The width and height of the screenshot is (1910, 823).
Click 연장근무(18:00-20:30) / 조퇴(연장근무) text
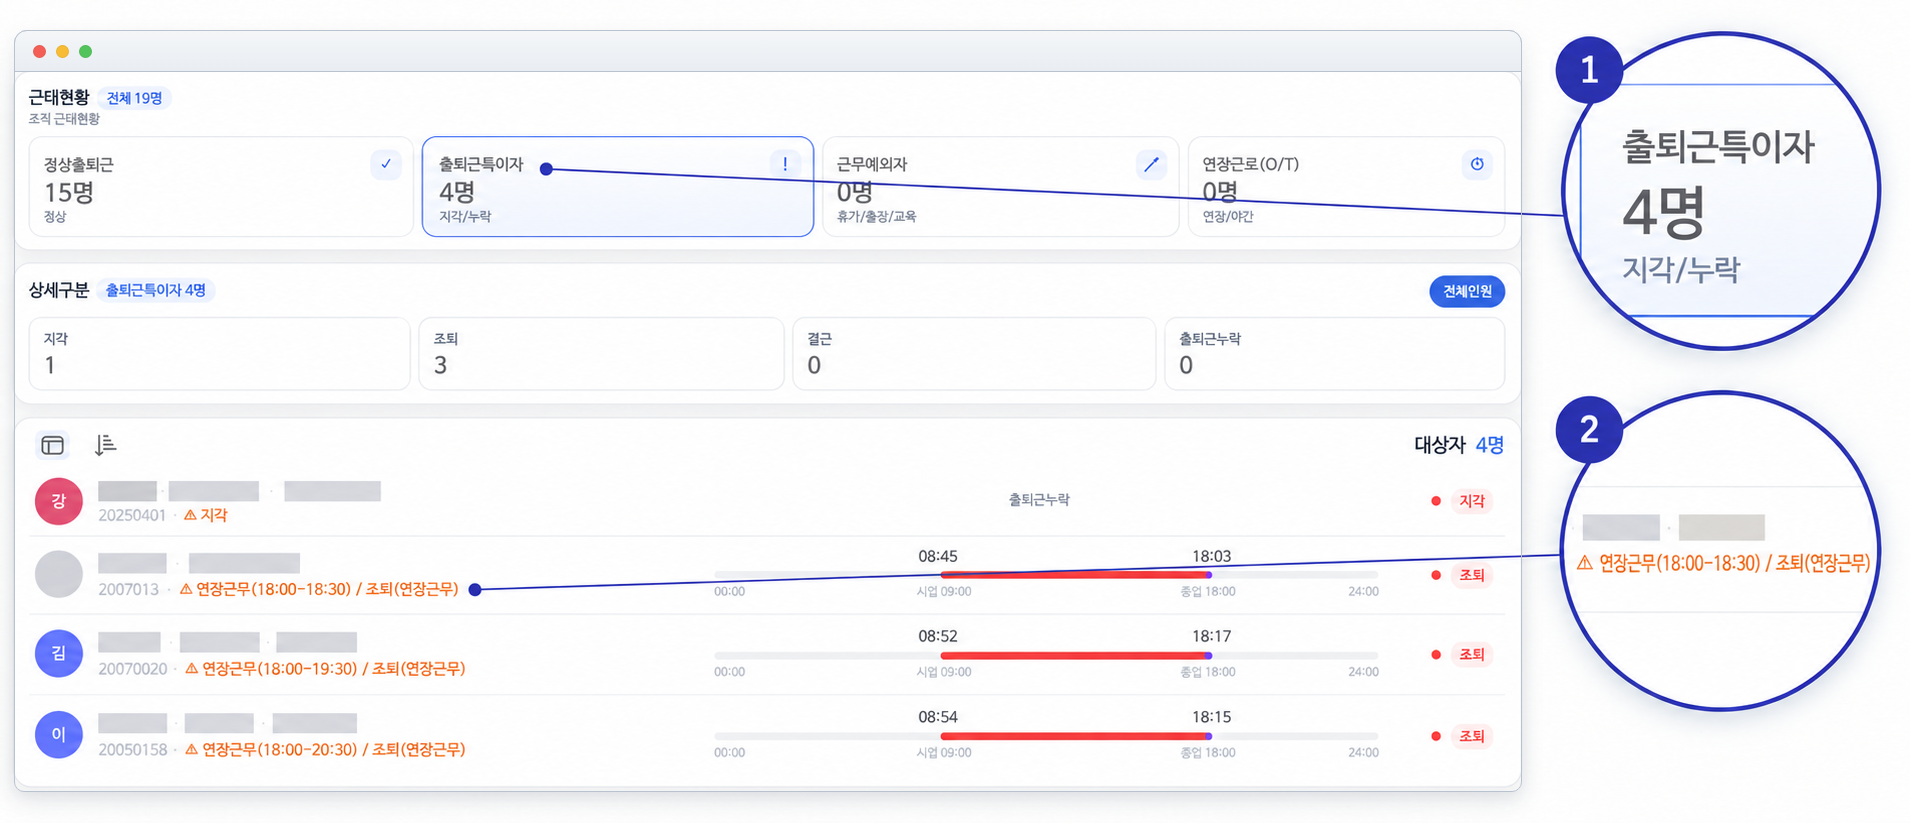(x=333, y=749)
